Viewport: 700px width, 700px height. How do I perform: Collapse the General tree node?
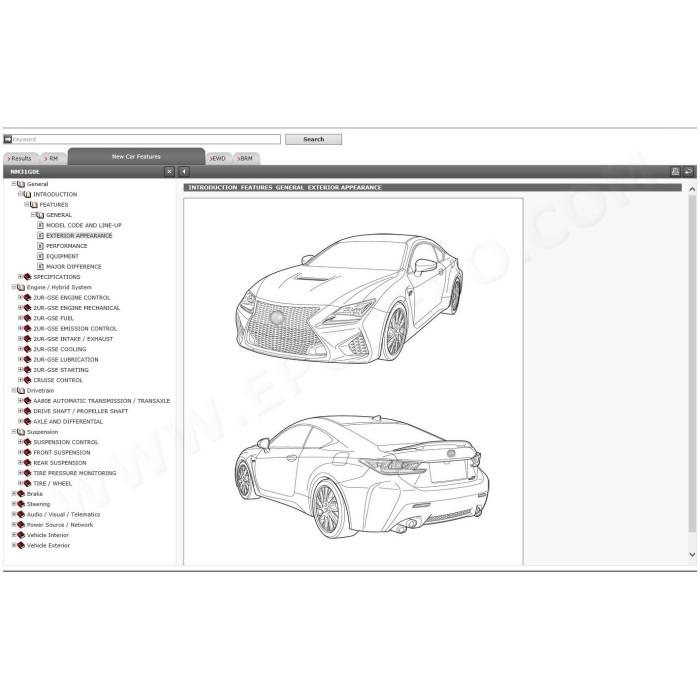click(14, 184)
